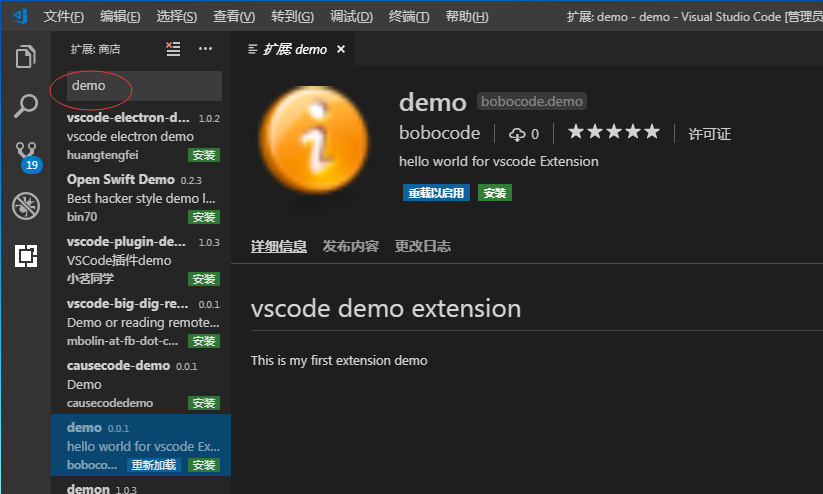Select vscode-plugin-de... extension in list
This screenshot has width=823, height=494.
[x=141, y=259]
